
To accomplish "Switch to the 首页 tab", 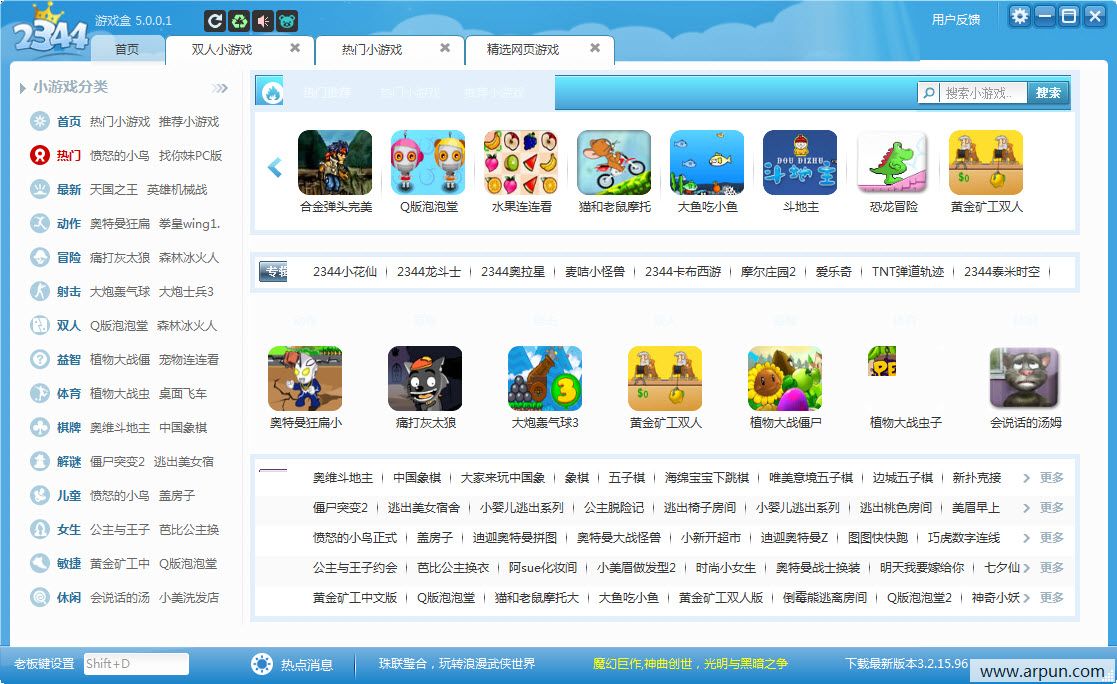I will [127, 49].
